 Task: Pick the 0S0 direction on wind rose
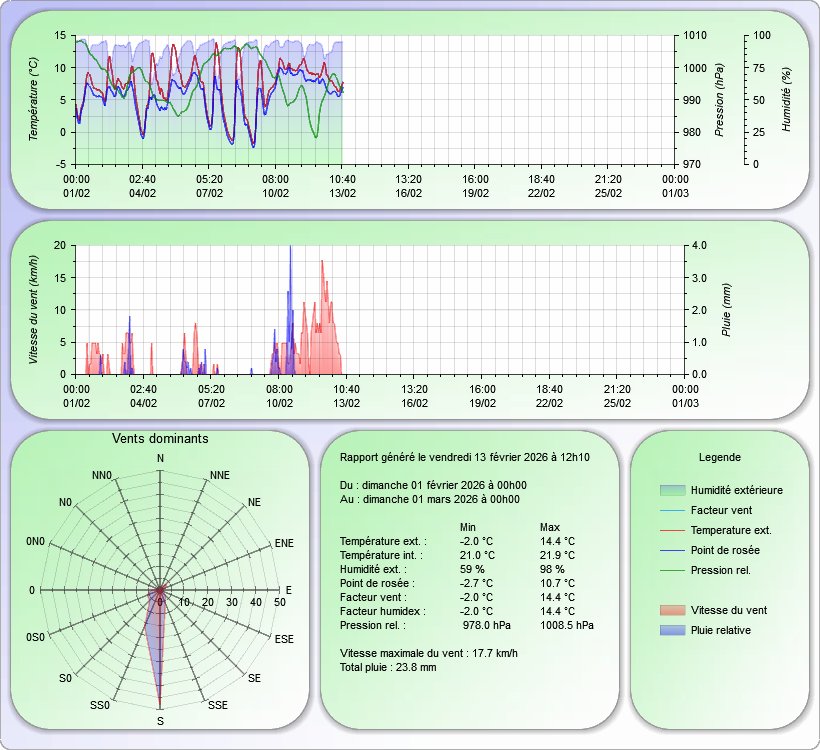(36, 638)
